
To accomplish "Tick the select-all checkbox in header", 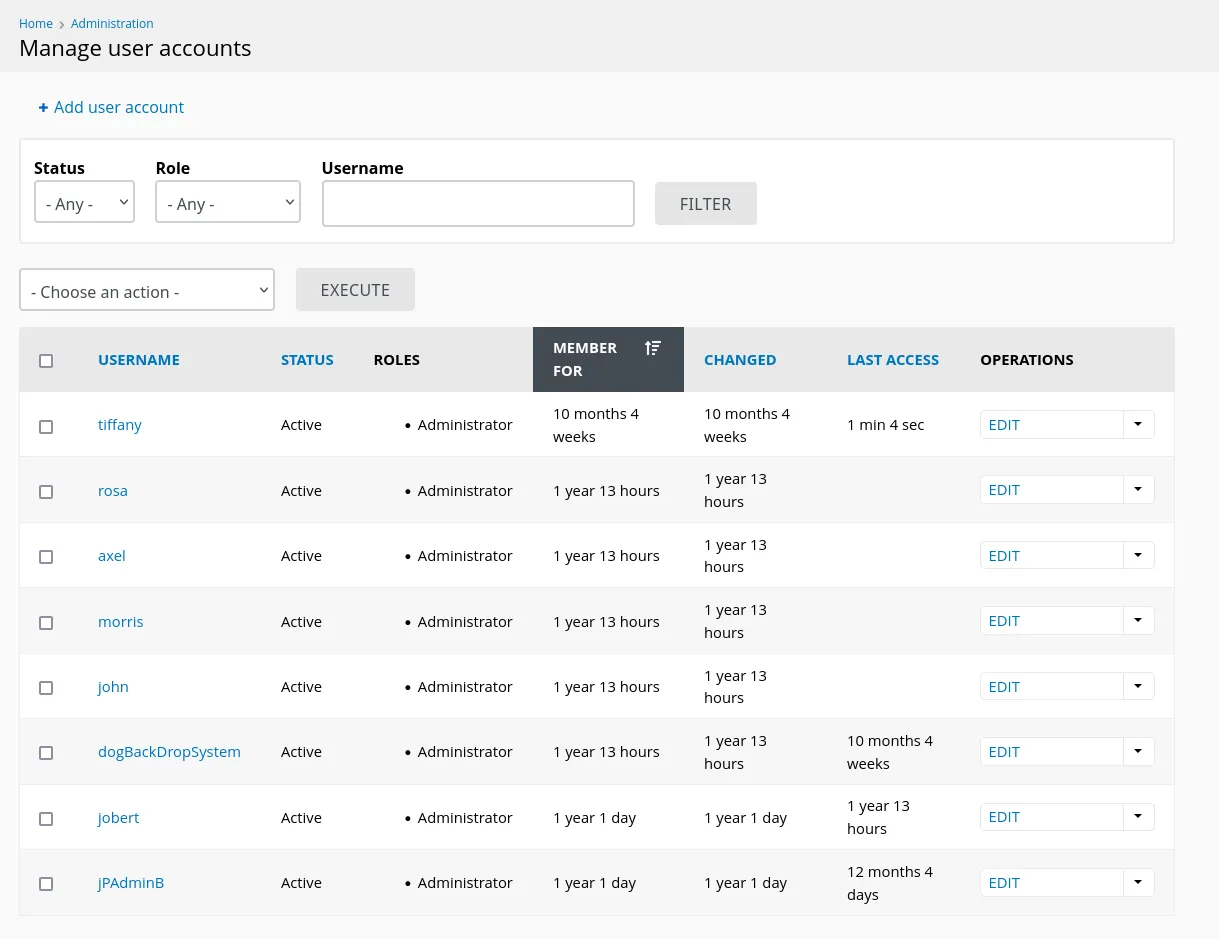I will point(46,361).
